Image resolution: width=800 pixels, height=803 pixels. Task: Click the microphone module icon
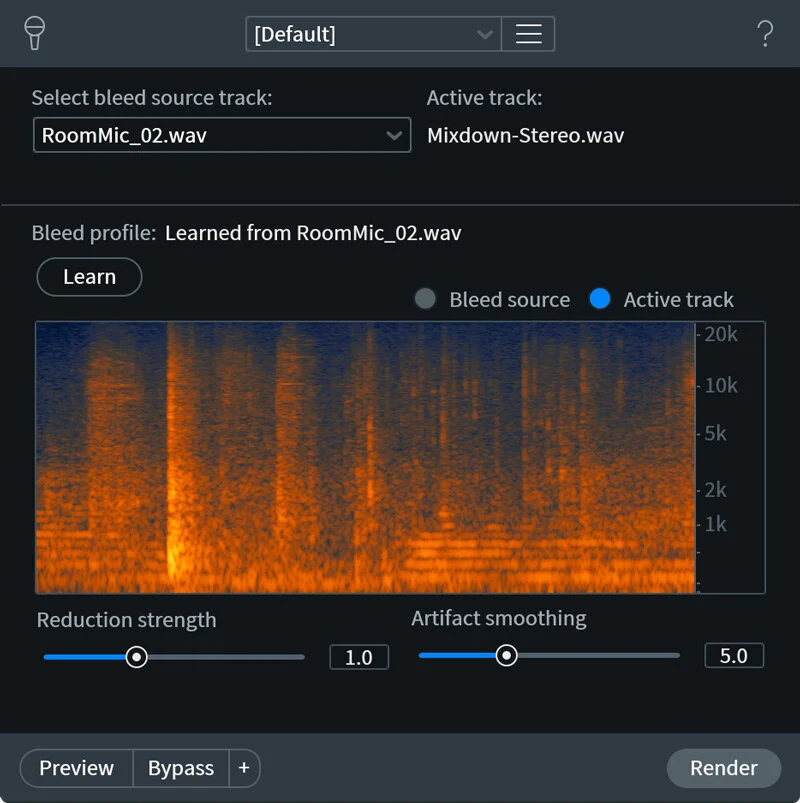pyautogui.click(x=36, y=33)
